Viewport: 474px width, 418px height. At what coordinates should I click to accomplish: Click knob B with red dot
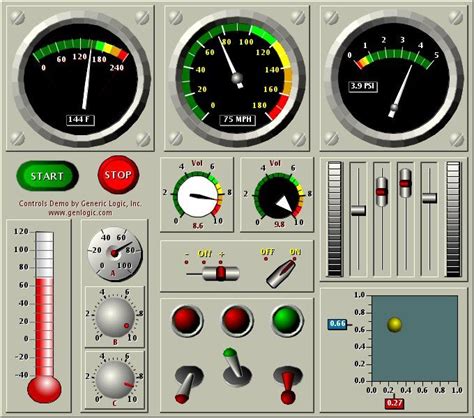(115, 317)
